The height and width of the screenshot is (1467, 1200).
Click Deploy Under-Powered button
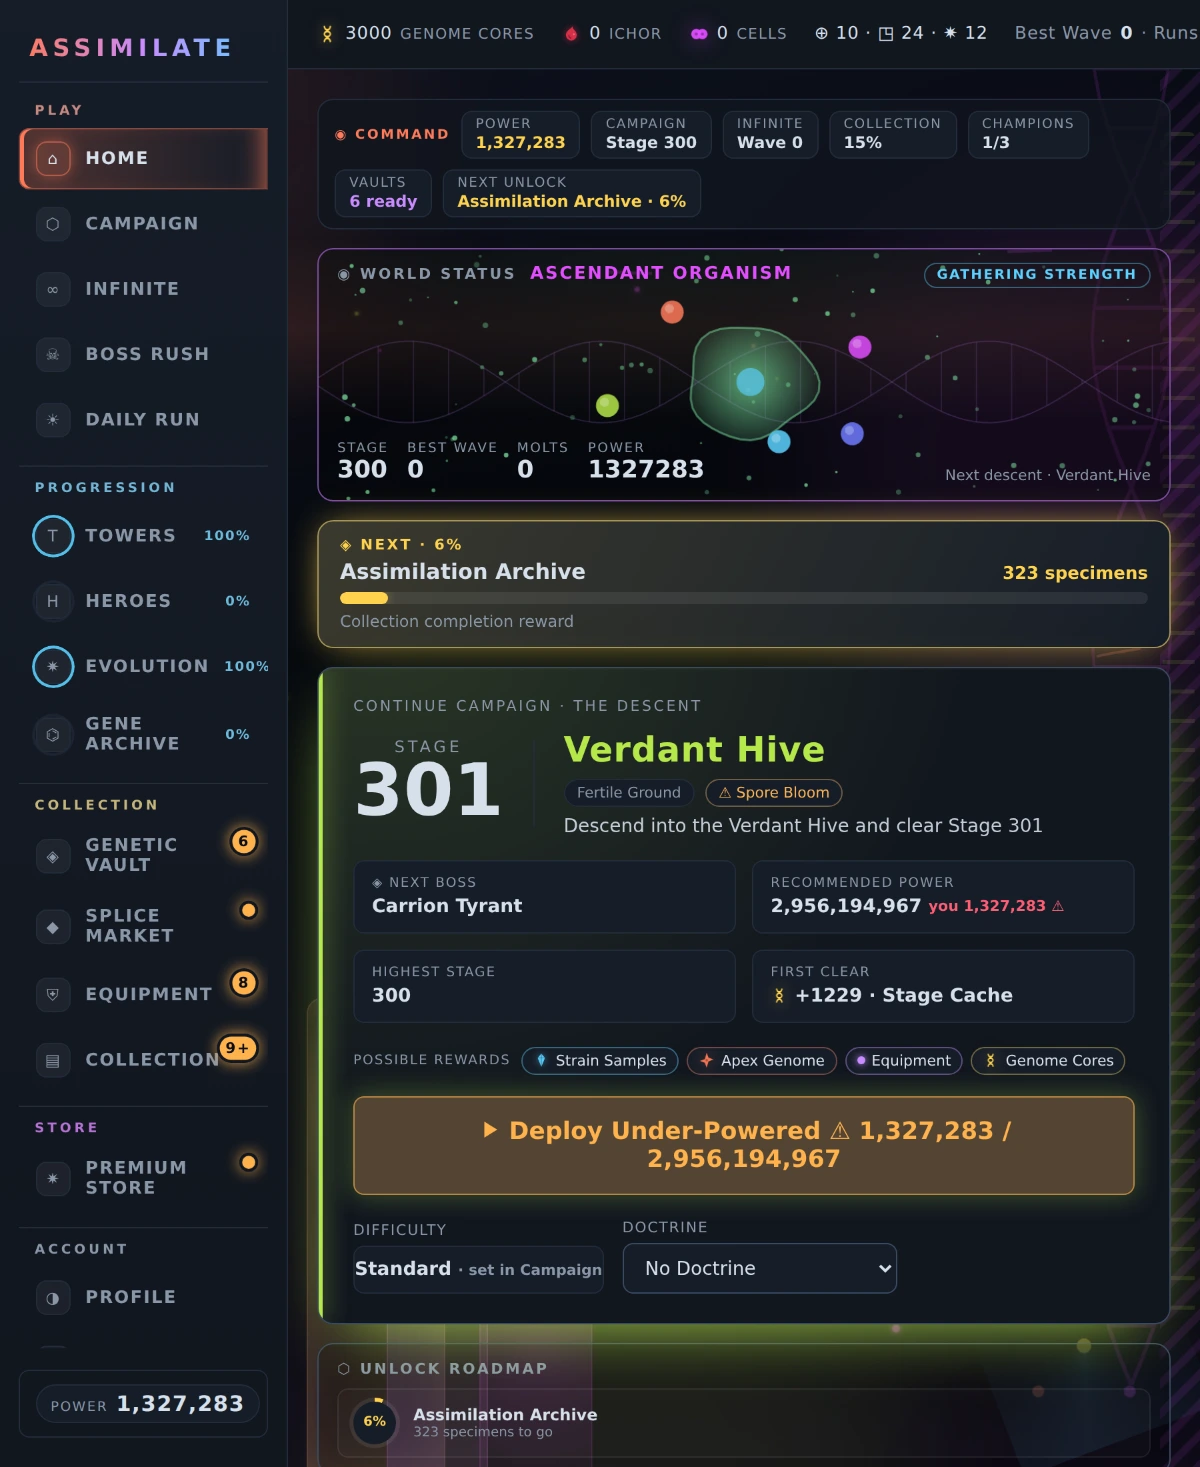(x=744, y=1145)
